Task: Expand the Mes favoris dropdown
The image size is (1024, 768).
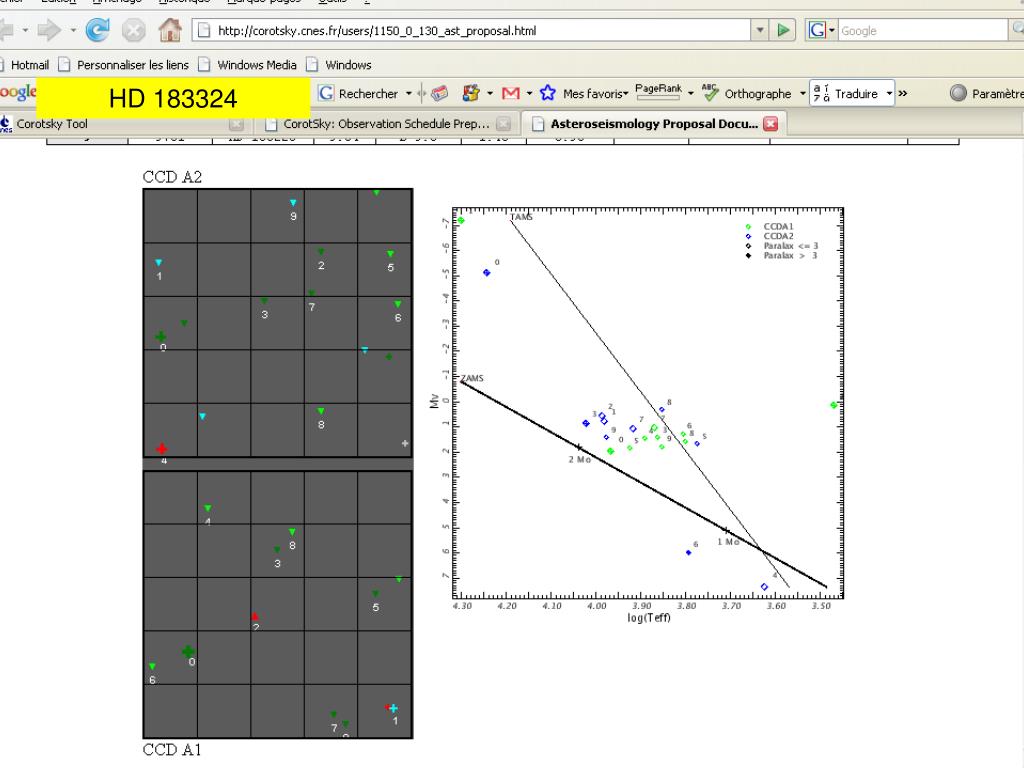Action: tap(626, 93)
